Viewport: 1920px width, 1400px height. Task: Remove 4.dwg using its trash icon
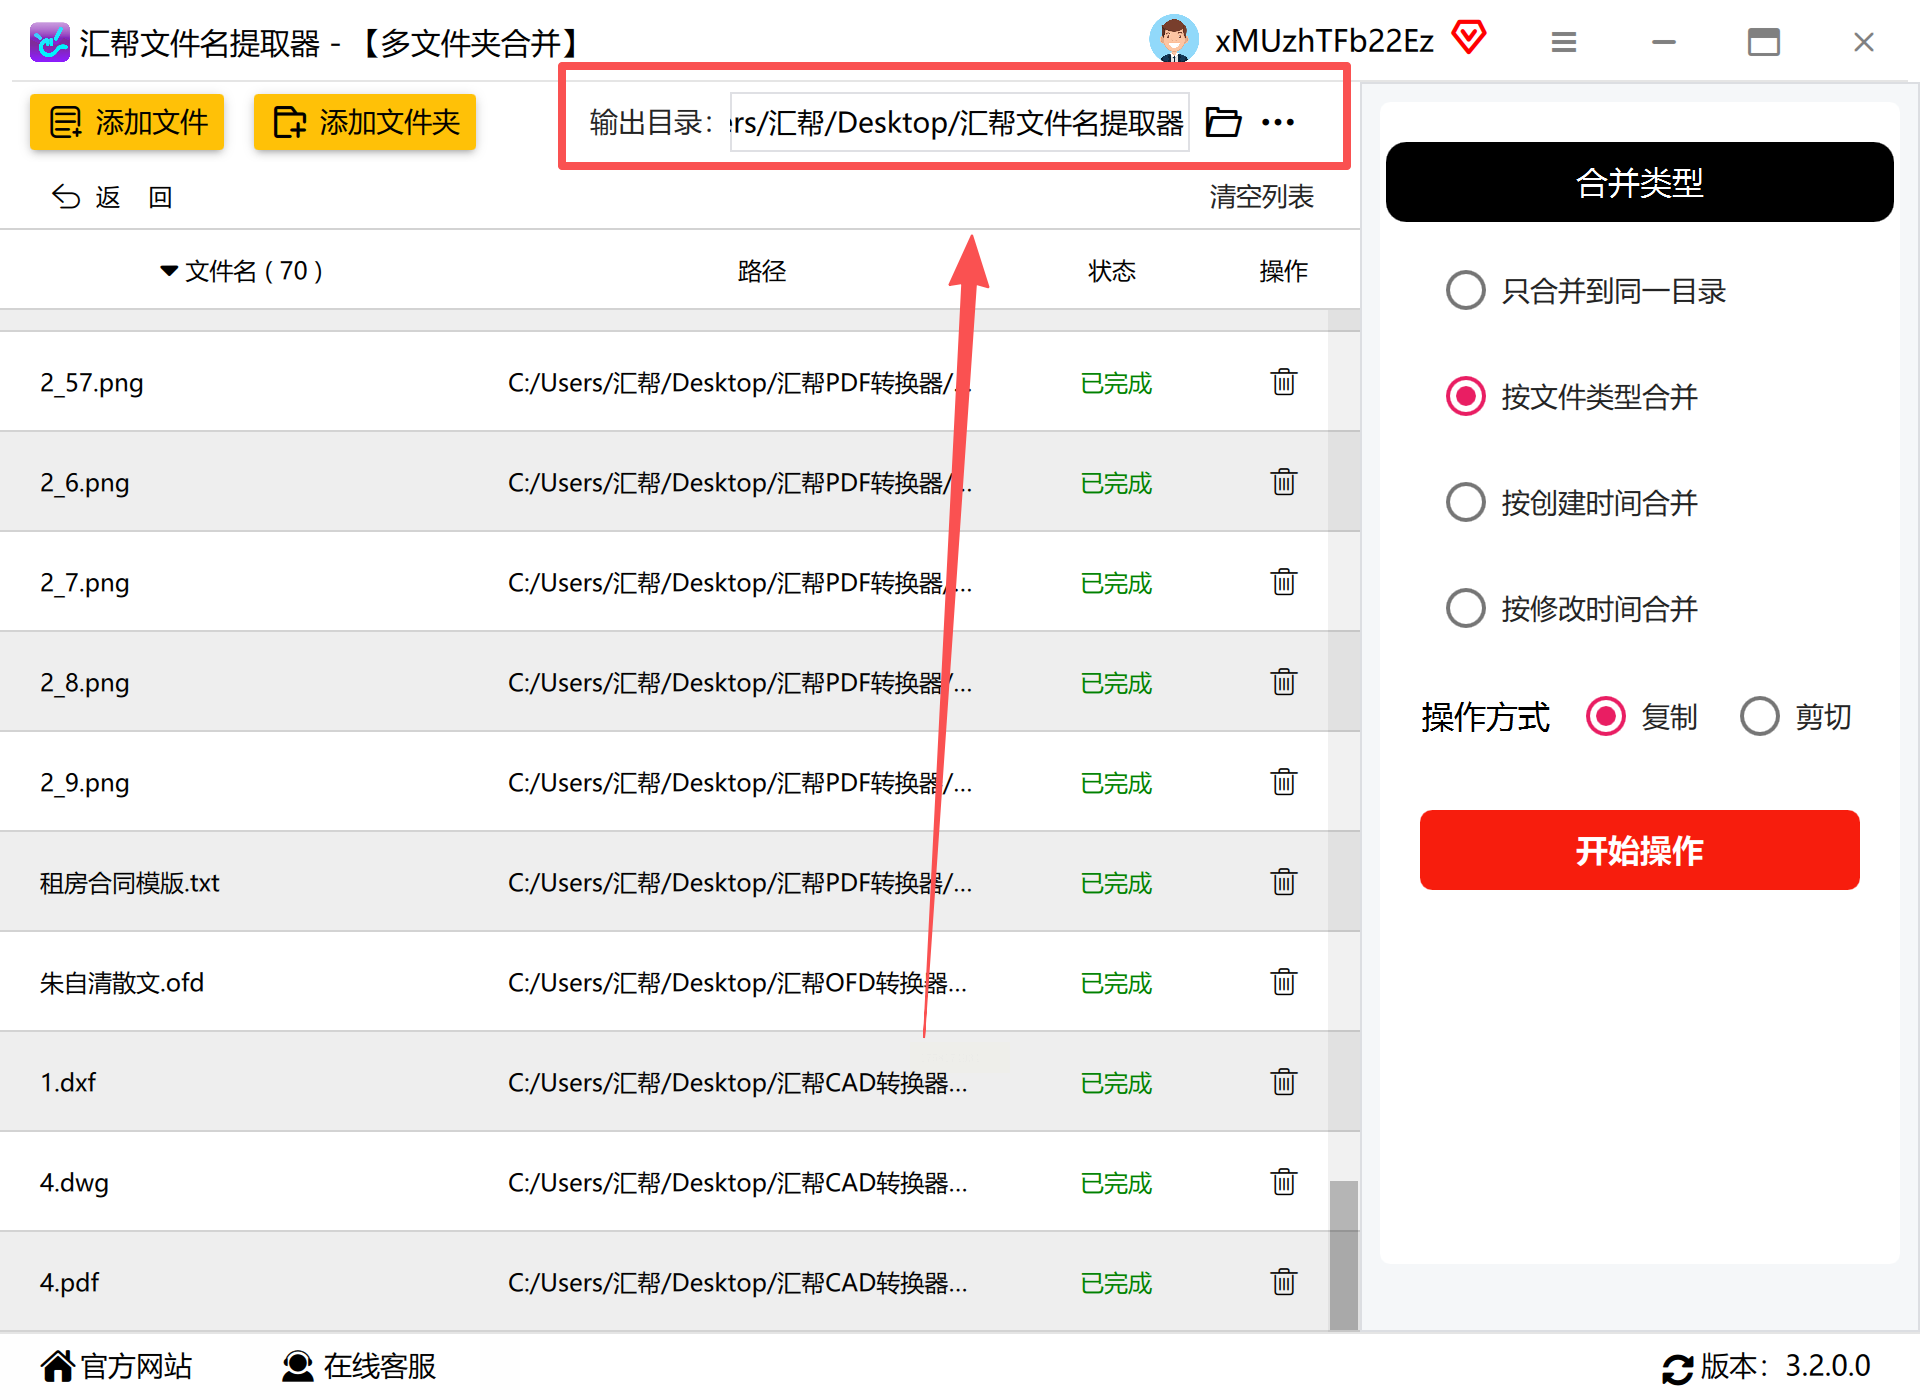(x=1283, y=1182)
